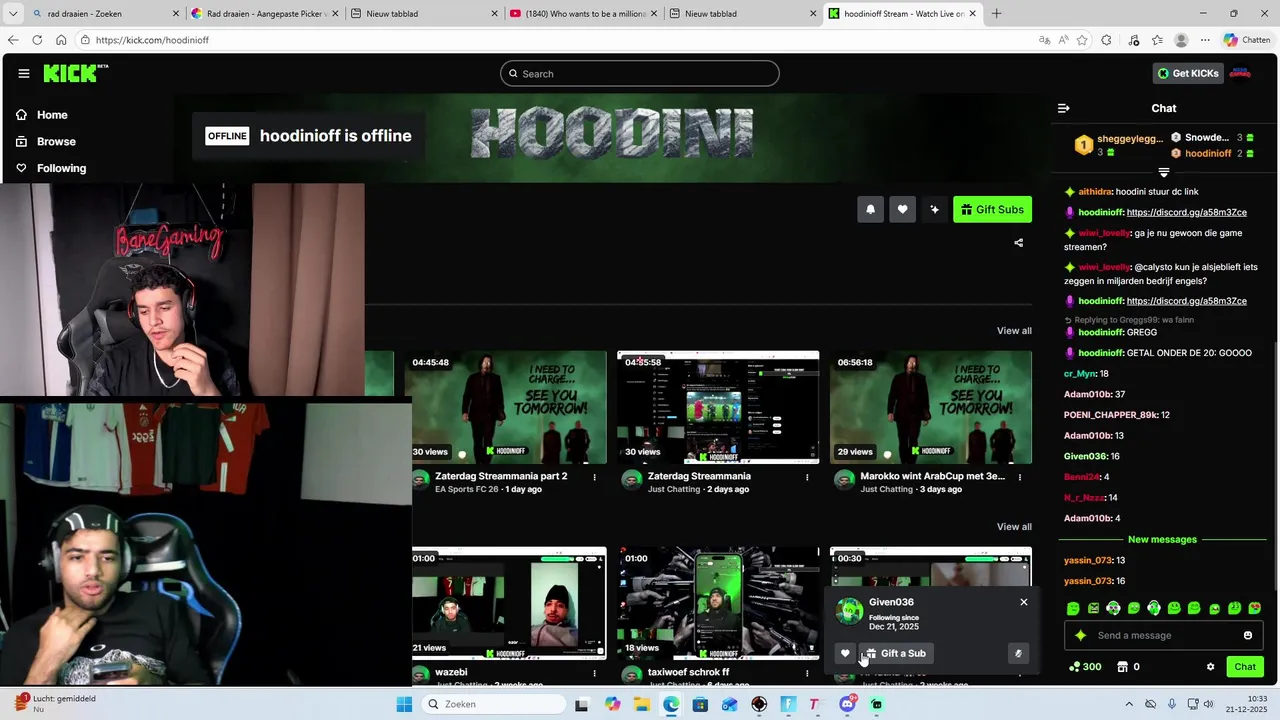This screenshot has width=1280, height=720.
Task: Show hidden system tray icons
Action: click(1129, 704)
